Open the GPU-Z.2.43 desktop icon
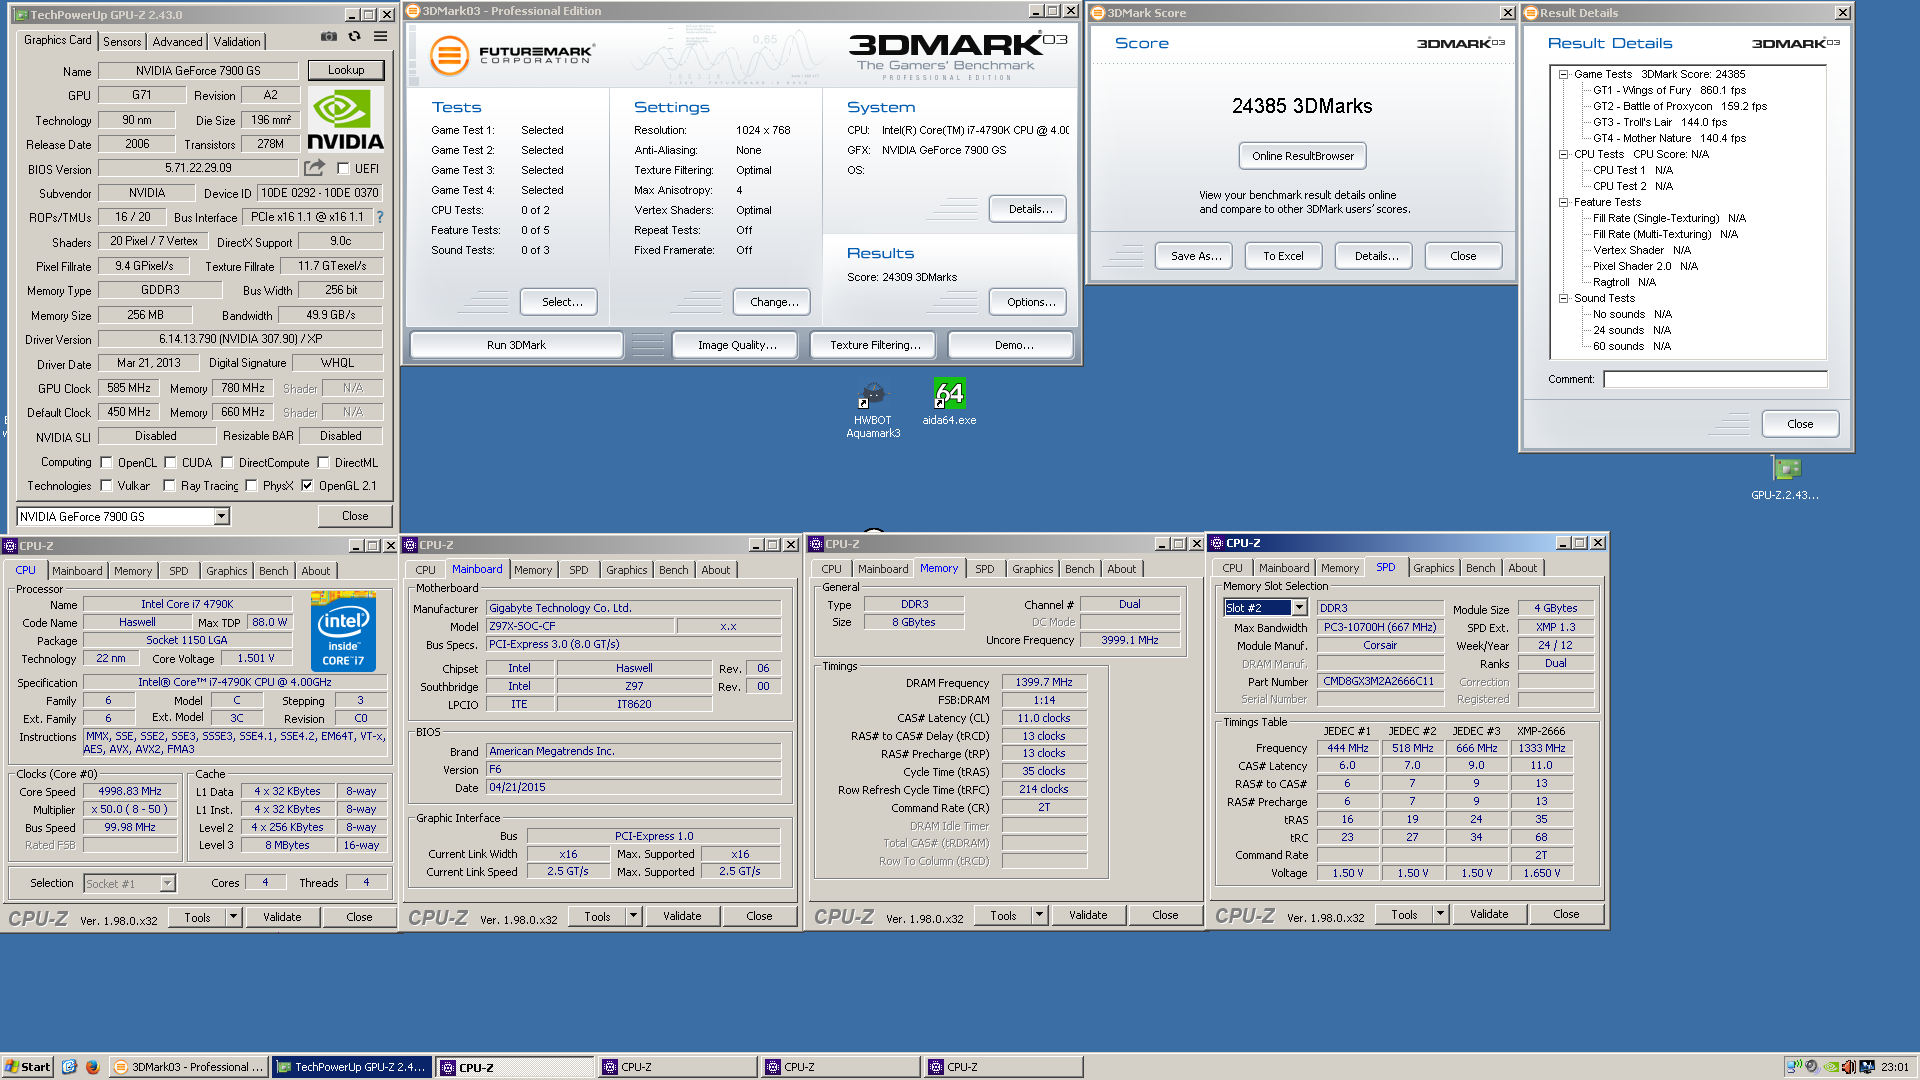1920x1080 pixels. pos(1786,479)
